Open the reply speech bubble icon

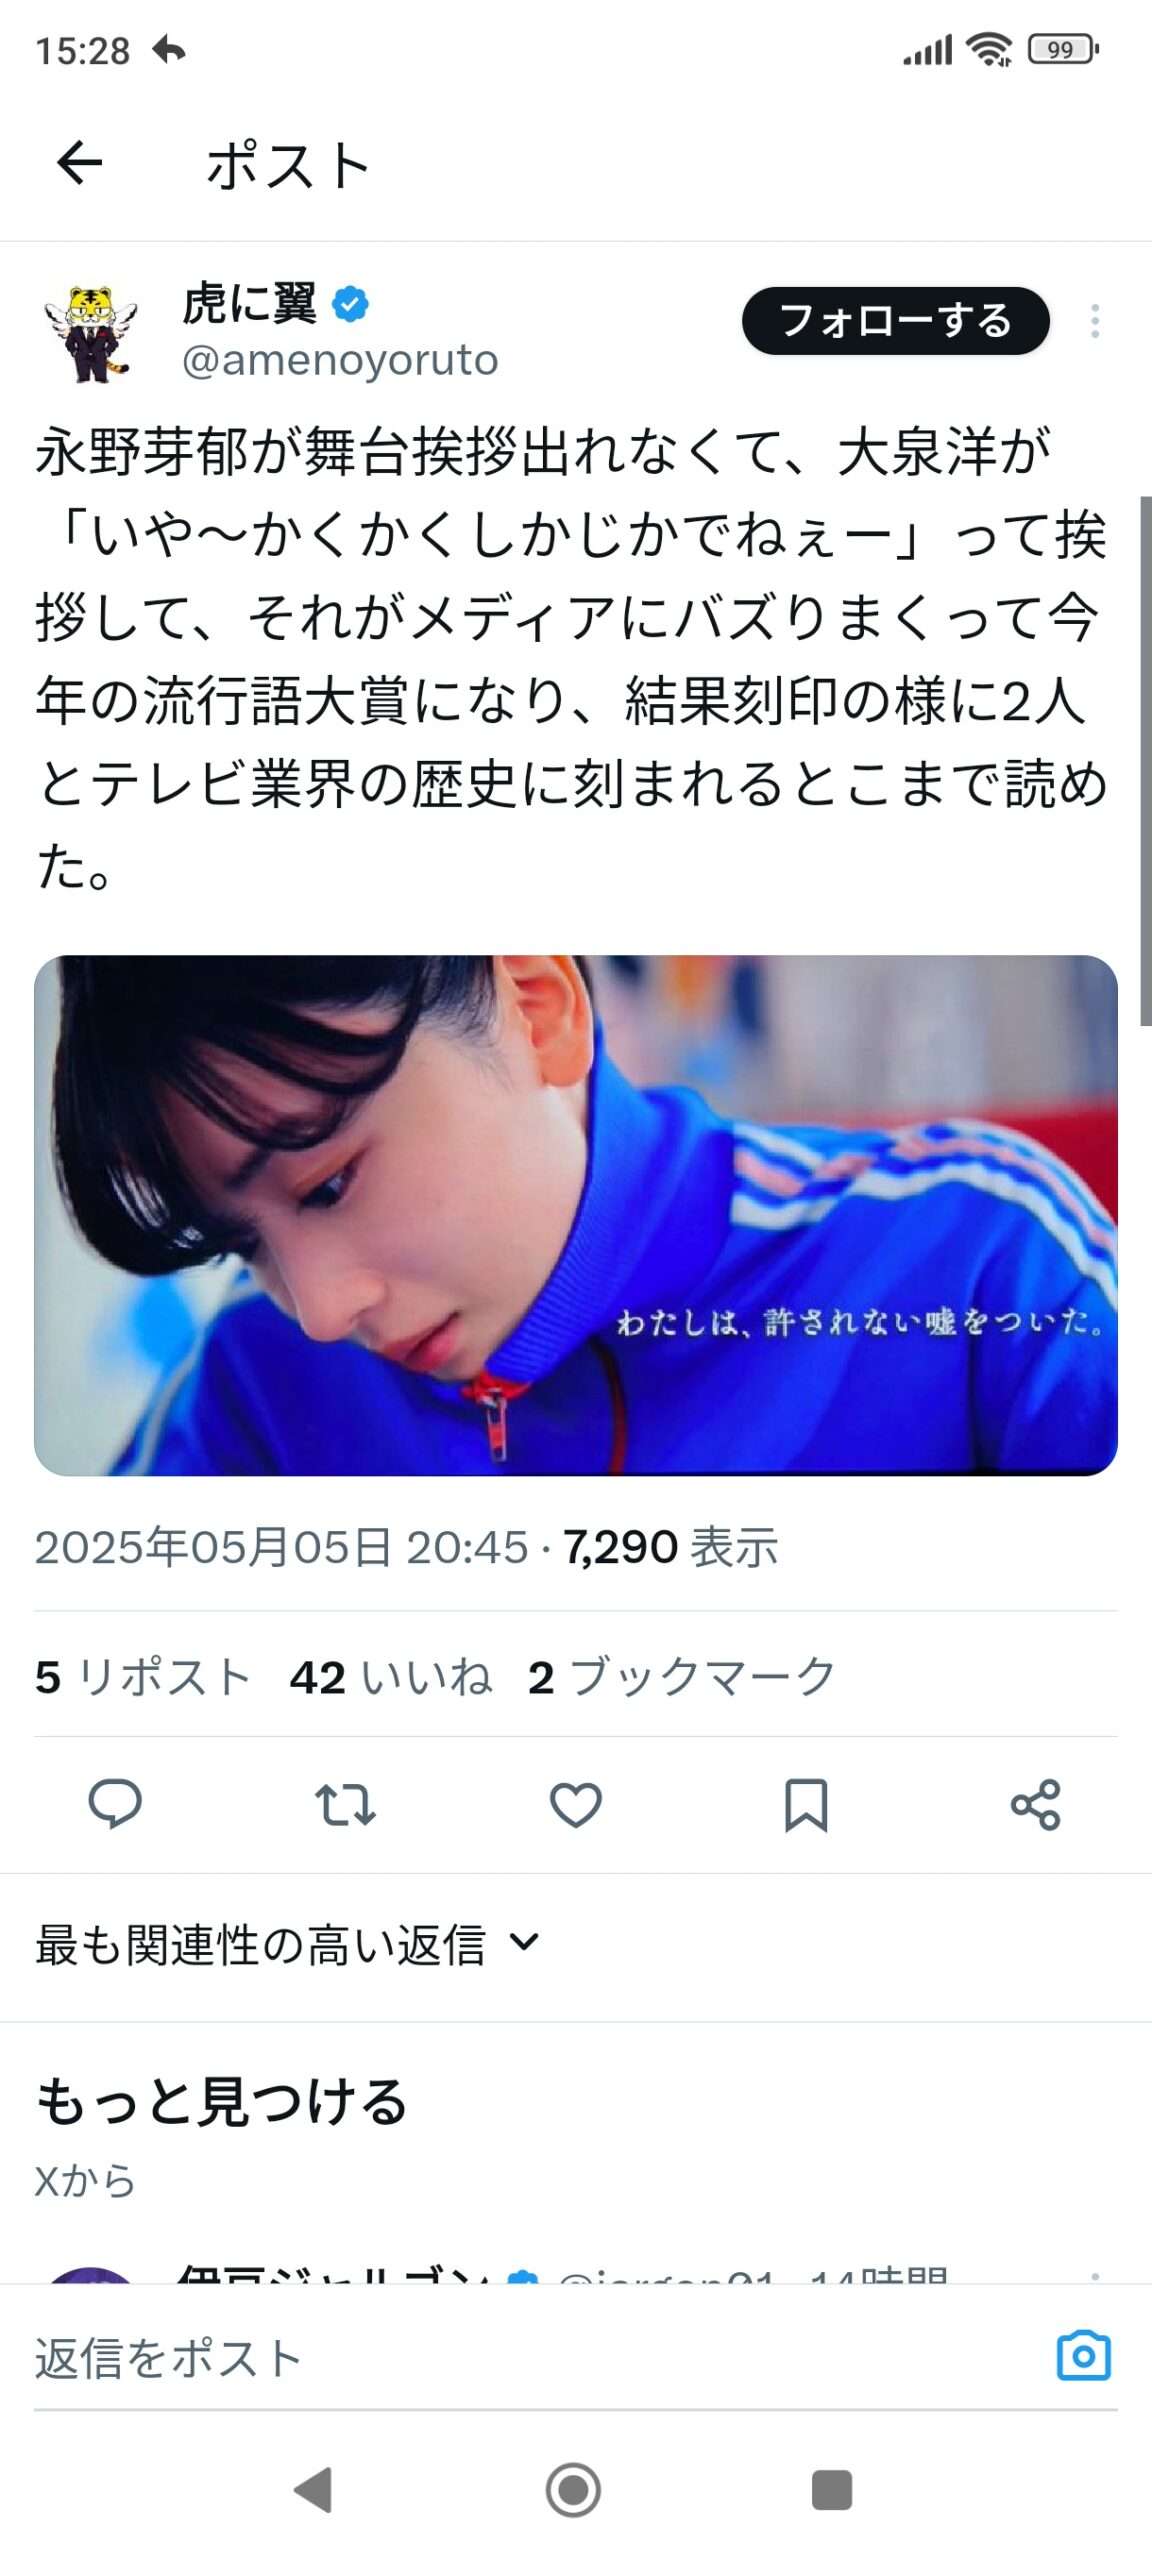(115, 1804)
